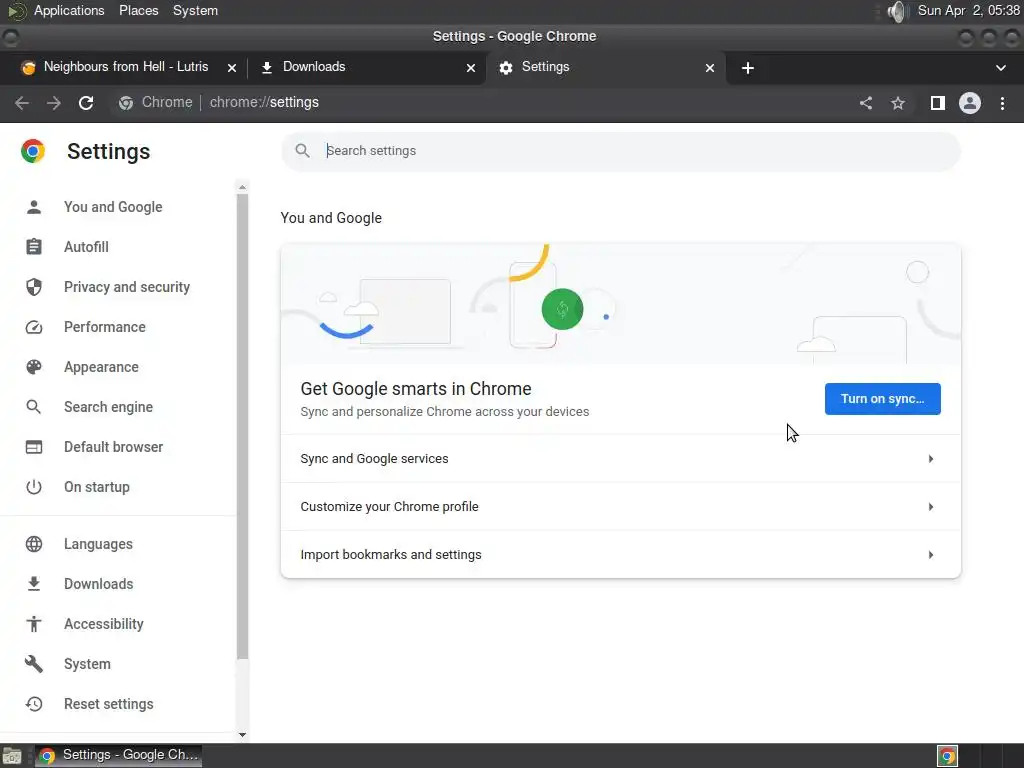Open Reset settings label
The width and height of the screenshot is (1024, 768).
[x=108, y=704]
